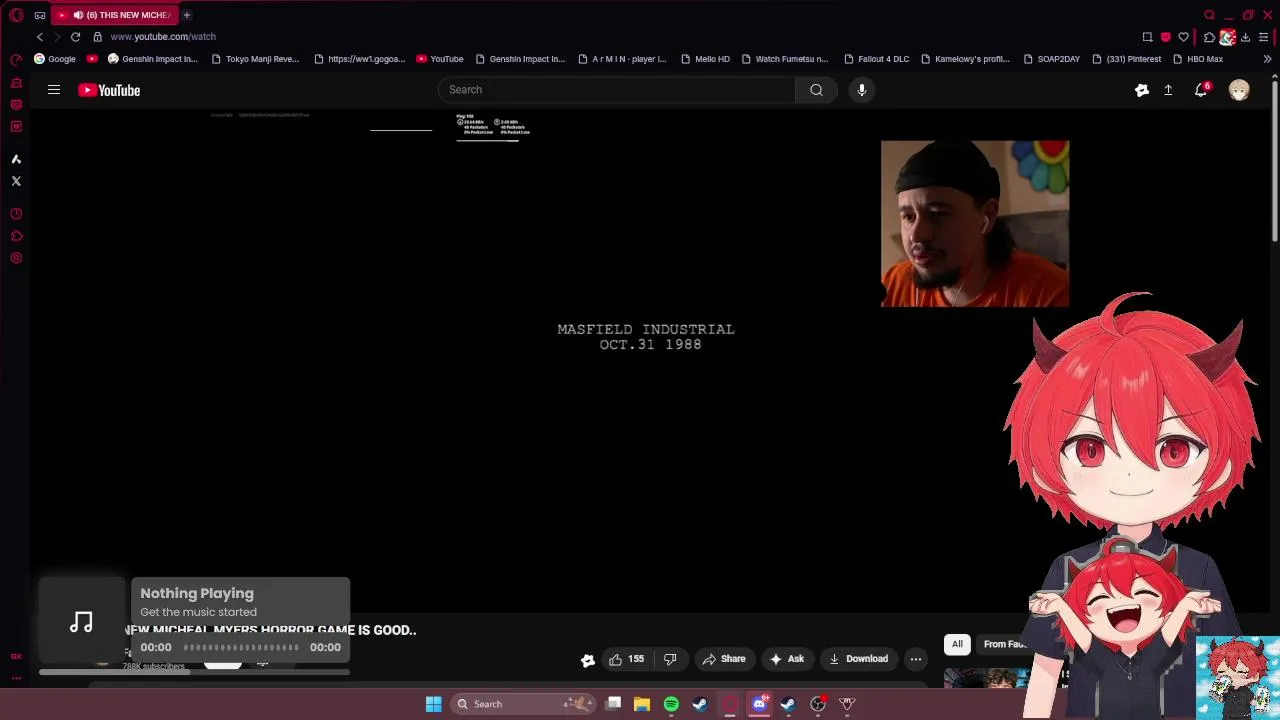Open Opera workspaces icon beside tab
1280x720 pixels.
click(x=40, y=15)
